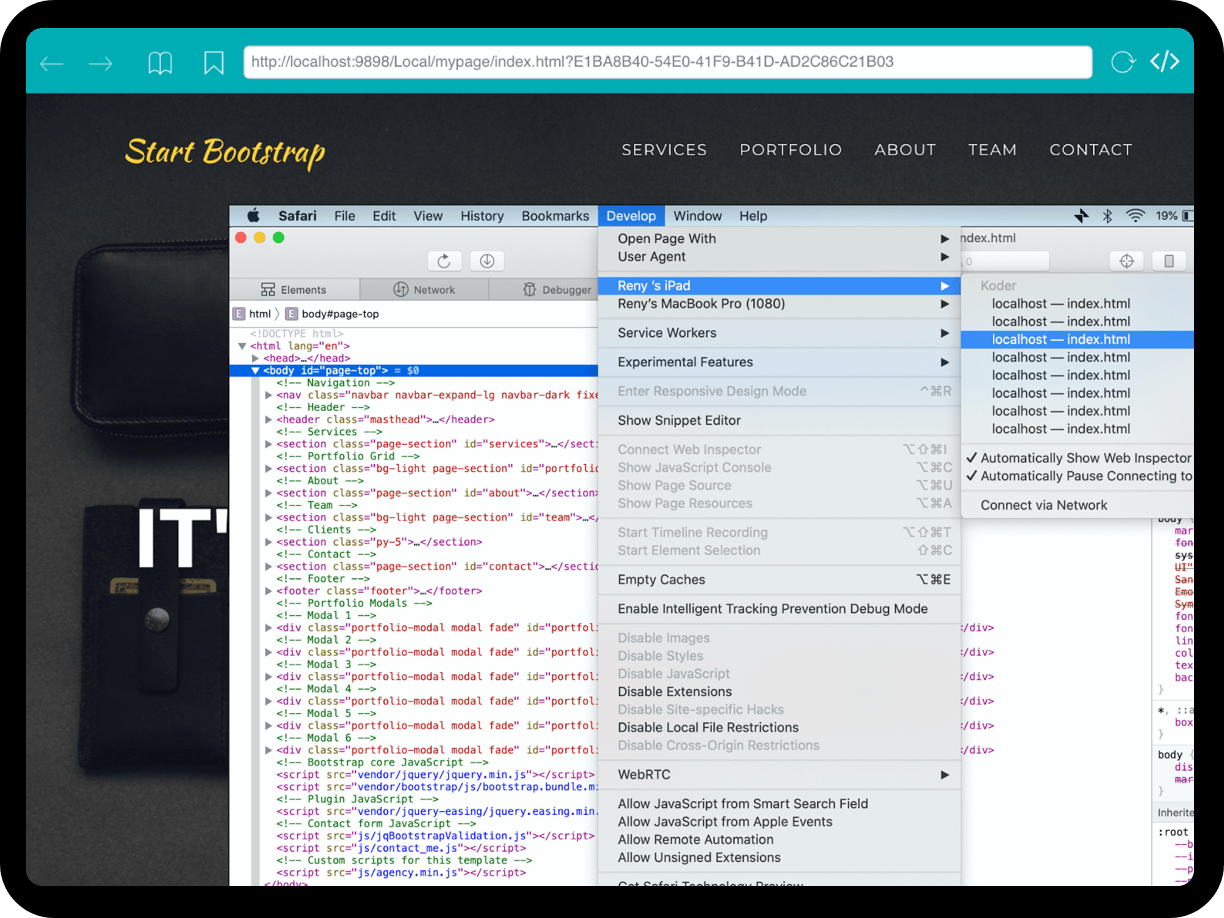Click the bookmarks book icon in browser toolbar
Viewport: 1224px width, 918px height.
click(159, 61)
